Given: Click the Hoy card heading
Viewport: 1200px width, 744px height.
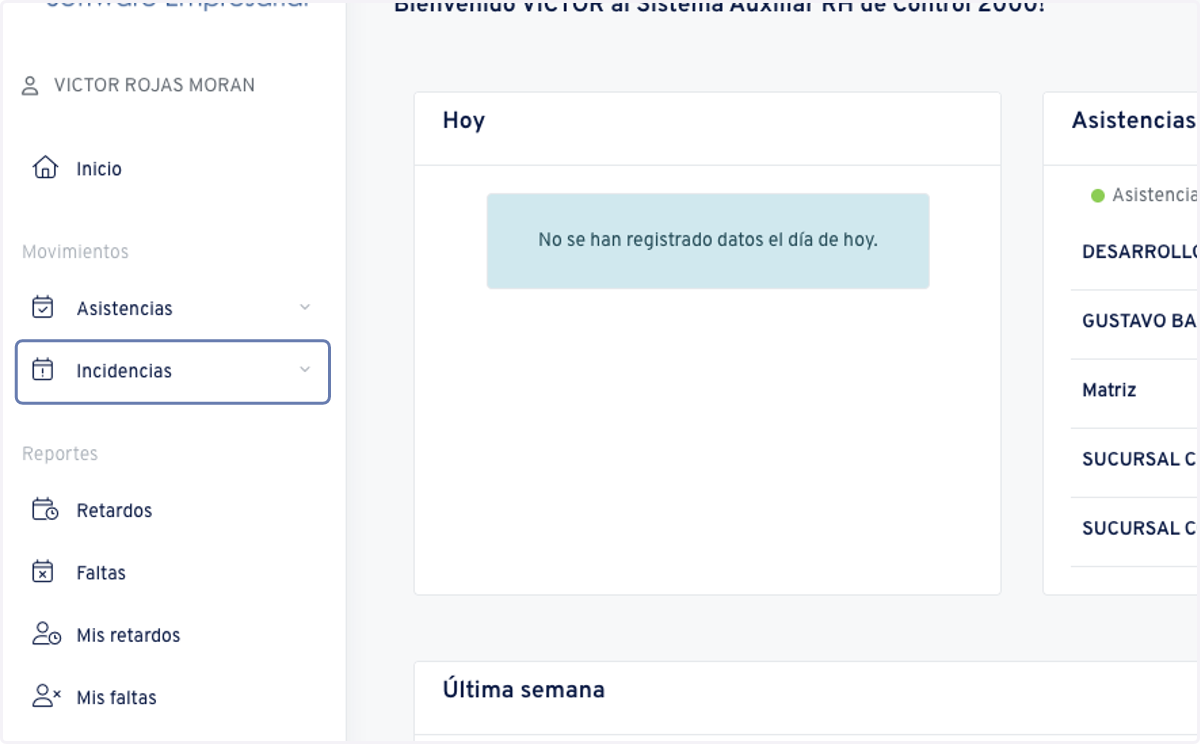Looking at the screenshot, I should (x=464, y=121).
